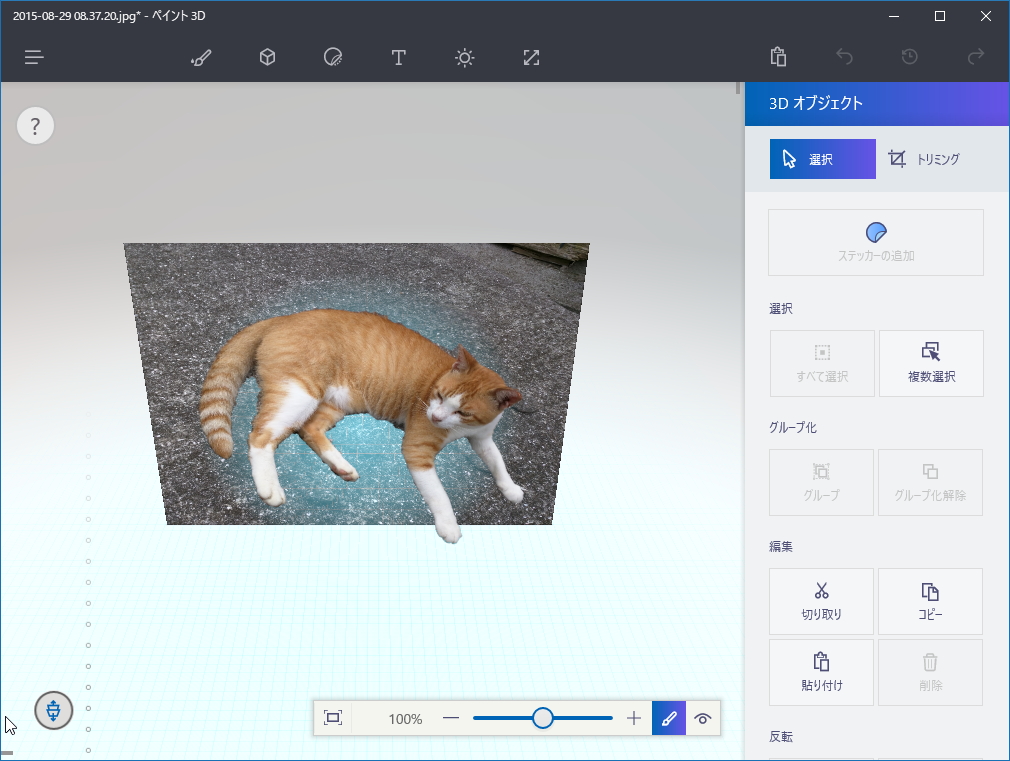Screen dimensions: 1010x761
Task: Select the Brushes tool icon
Action: pyautogui.click(x=201, y=57)
